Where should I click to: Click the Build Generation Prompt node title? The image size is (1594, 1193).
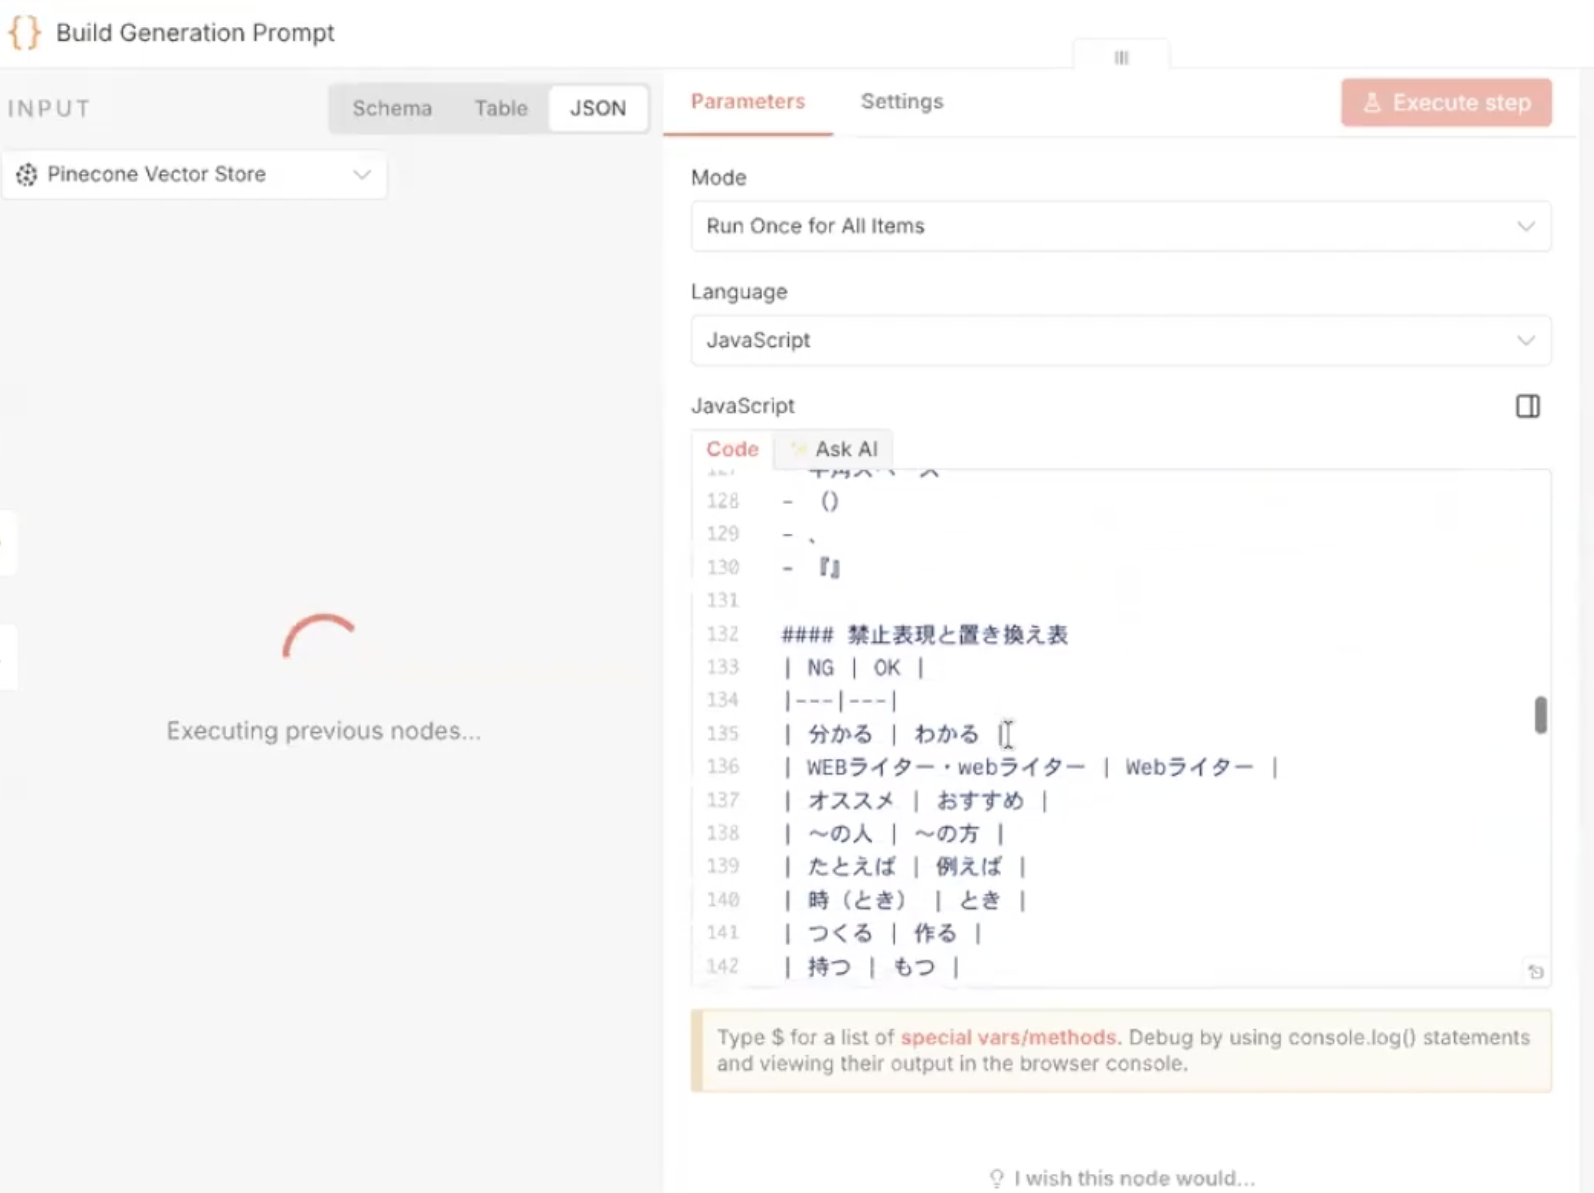coord(195,33)
